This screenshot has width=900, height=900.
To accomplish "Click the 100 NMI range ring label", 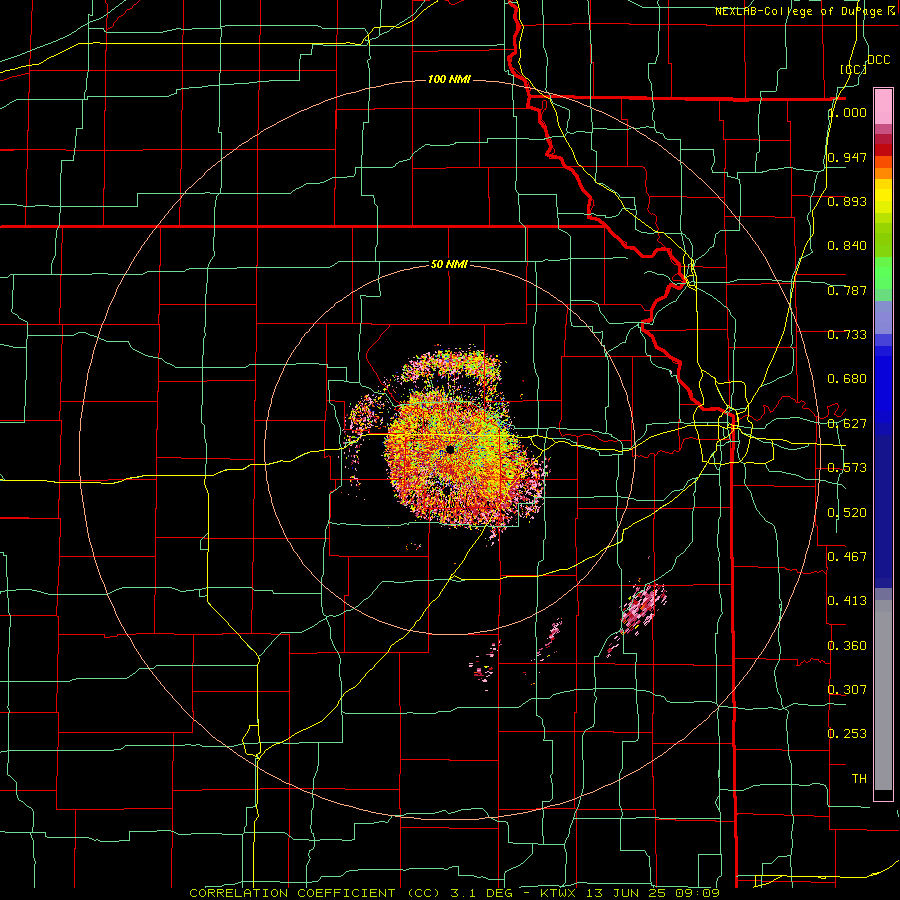I will tap(449, 79).
